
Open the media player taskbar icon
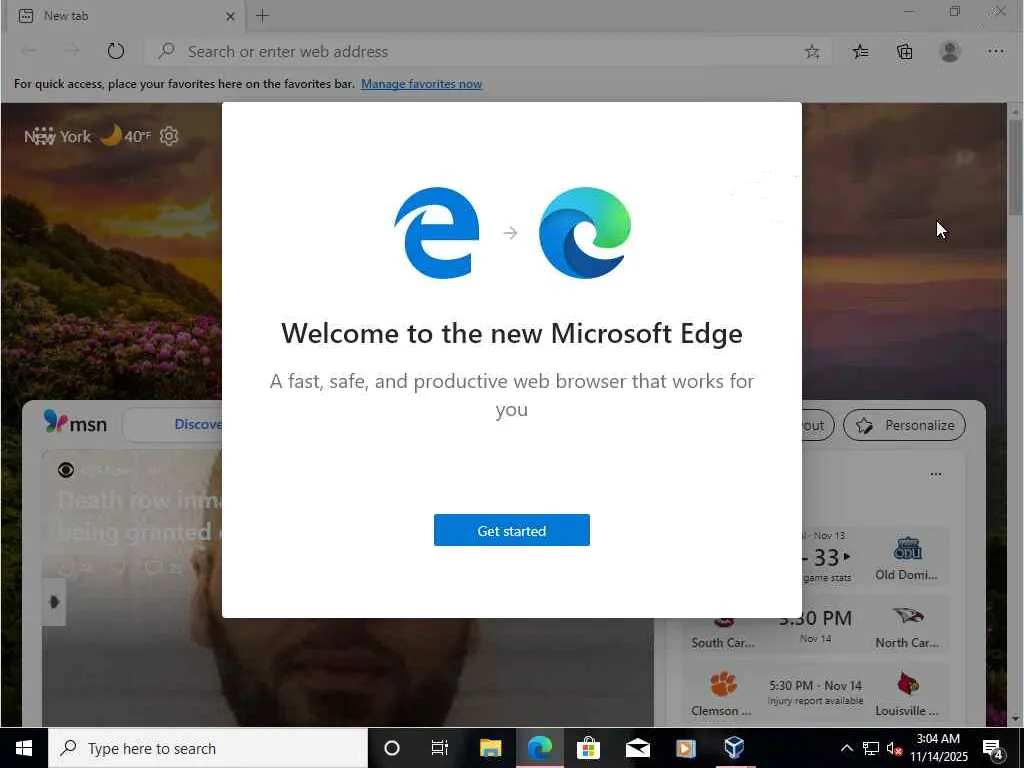[x=686, y=748]
